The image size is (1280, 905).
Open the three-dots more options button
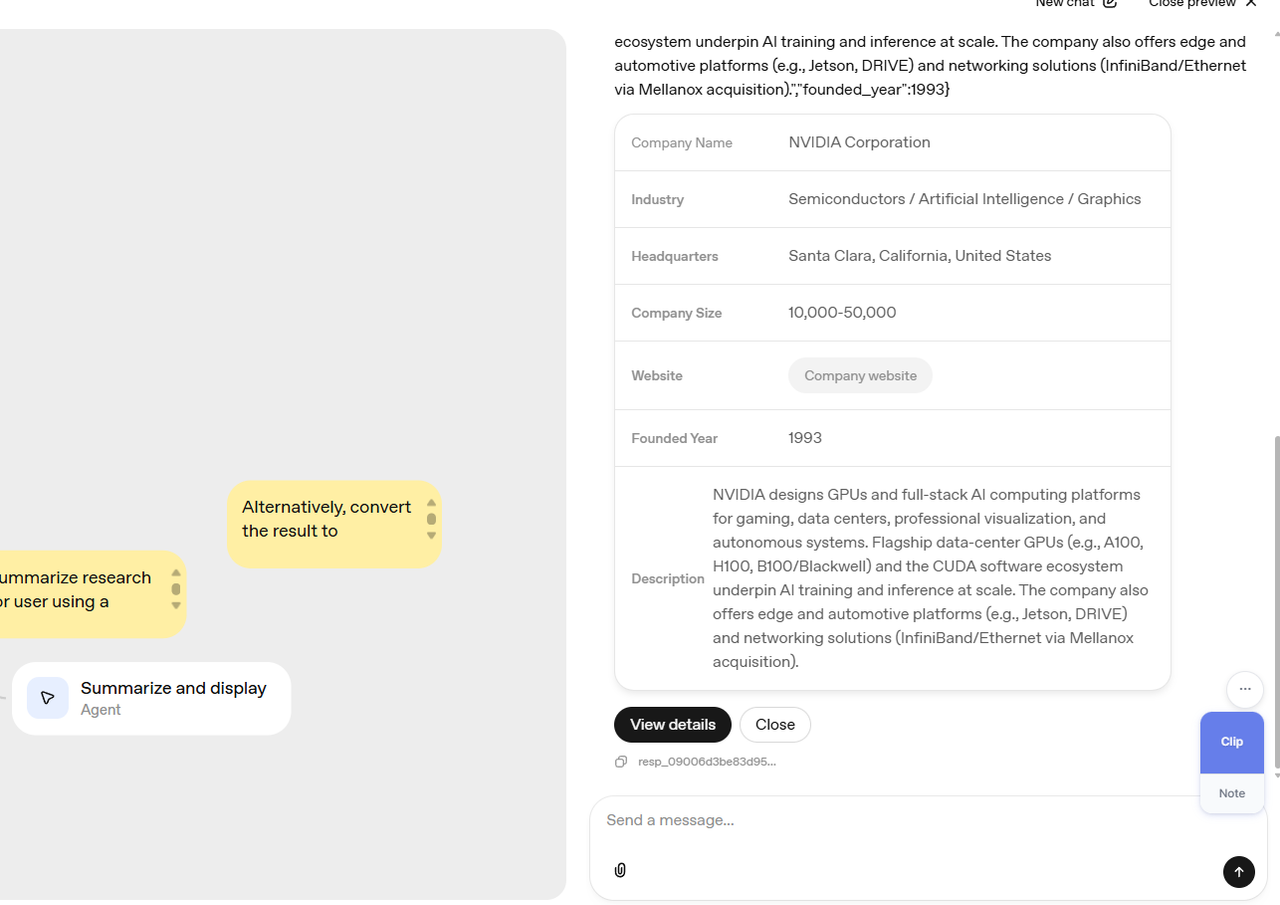click(x=1245, y=689)
